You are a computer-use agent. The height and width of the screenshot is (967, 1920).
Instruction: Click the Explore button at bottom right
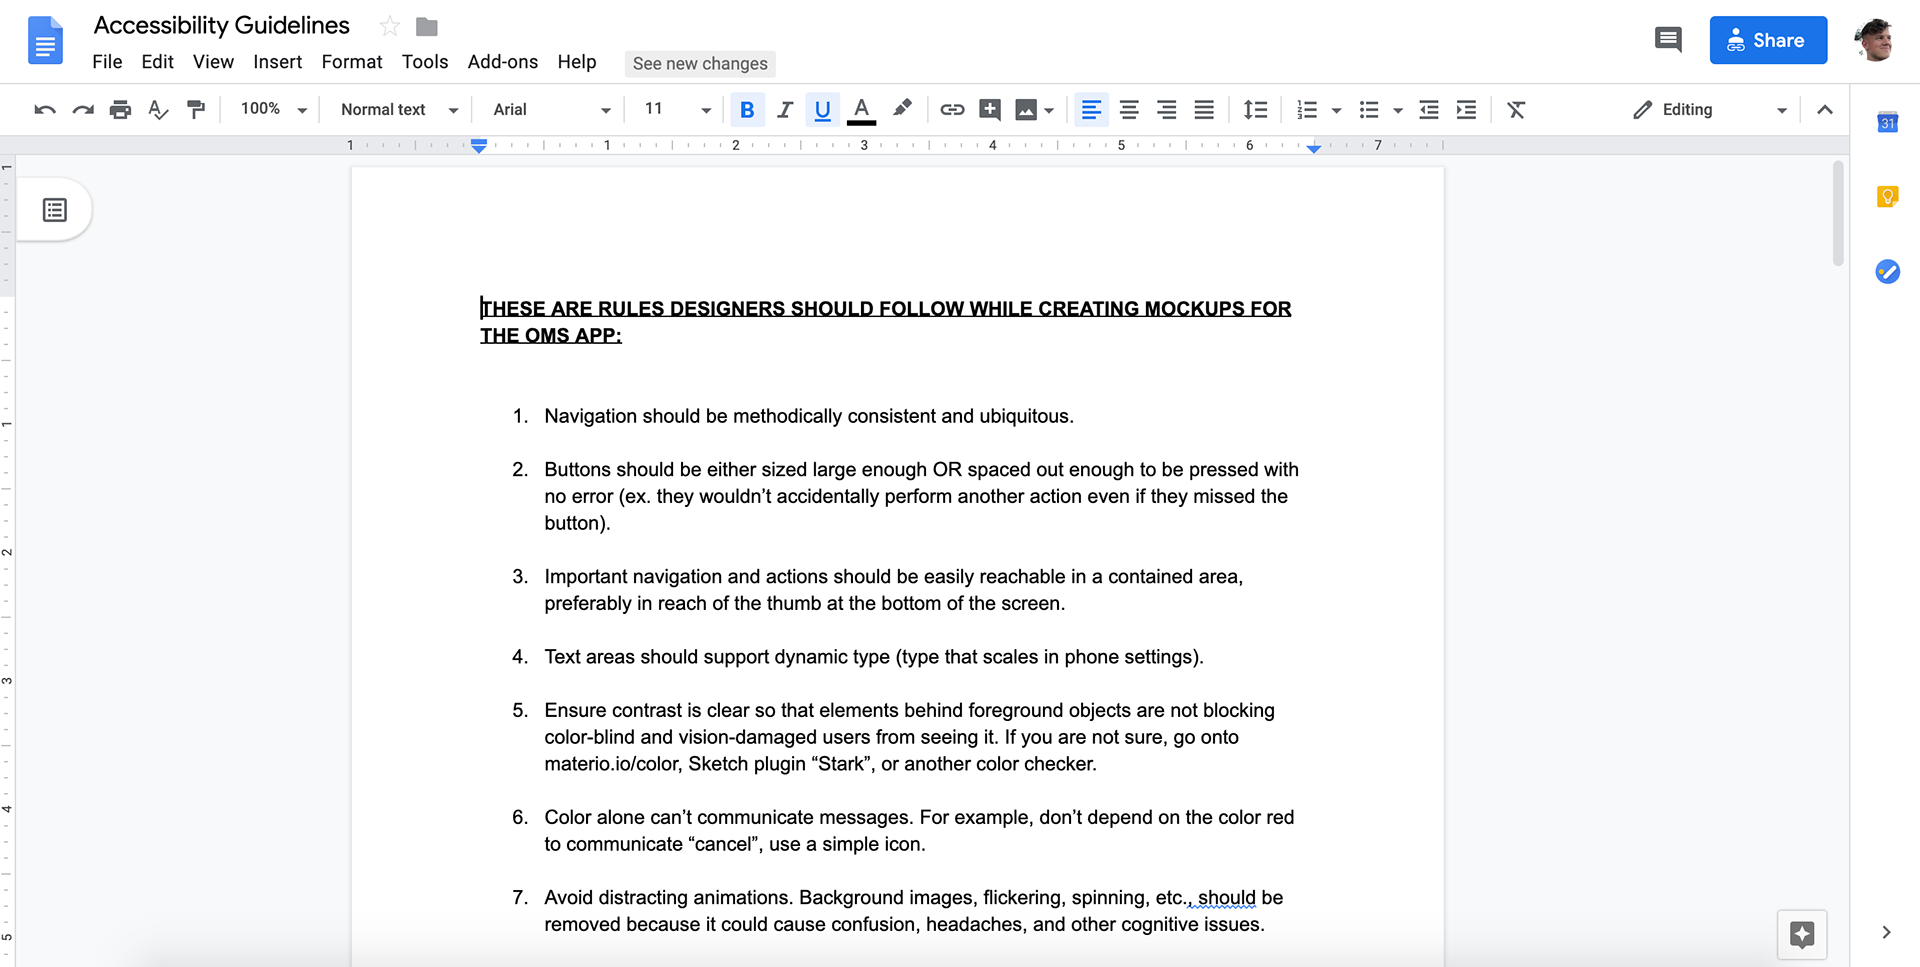[x=1802, y=935]
